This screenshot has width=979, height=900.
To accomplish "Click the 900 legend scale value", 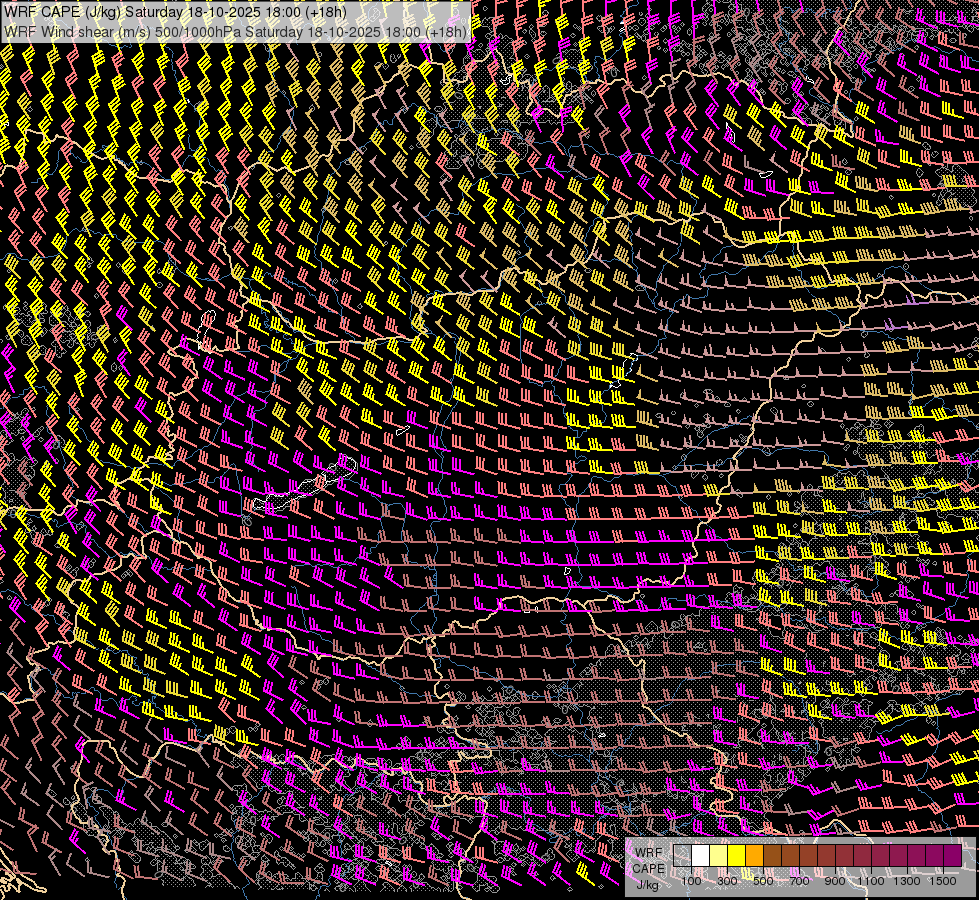I will tap(835, 881).
